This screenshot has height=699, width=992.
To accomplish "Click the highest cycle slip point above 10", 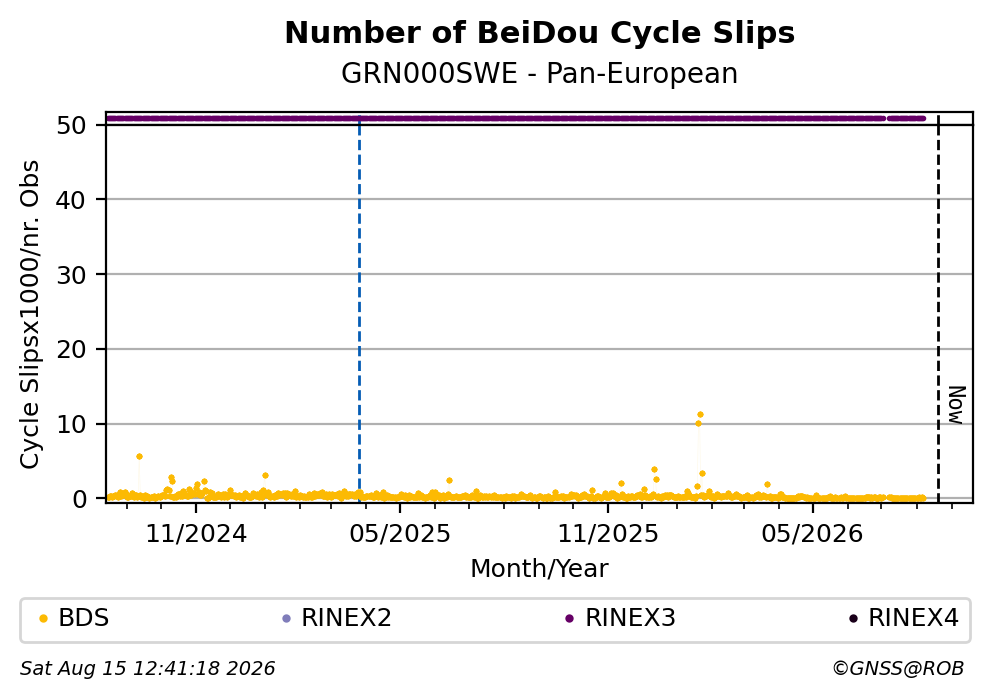I will coord(700,415).
